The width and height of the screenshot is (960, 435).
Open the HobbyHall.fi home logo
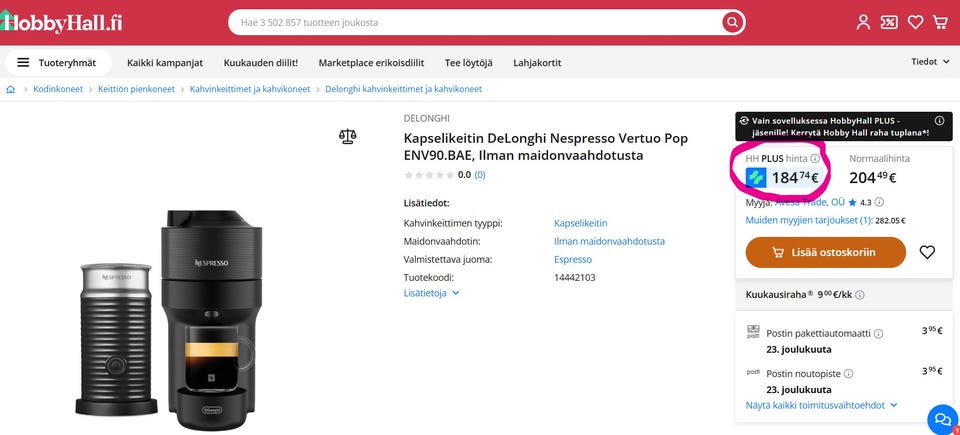pyautogui.click(x=61, y=21)
